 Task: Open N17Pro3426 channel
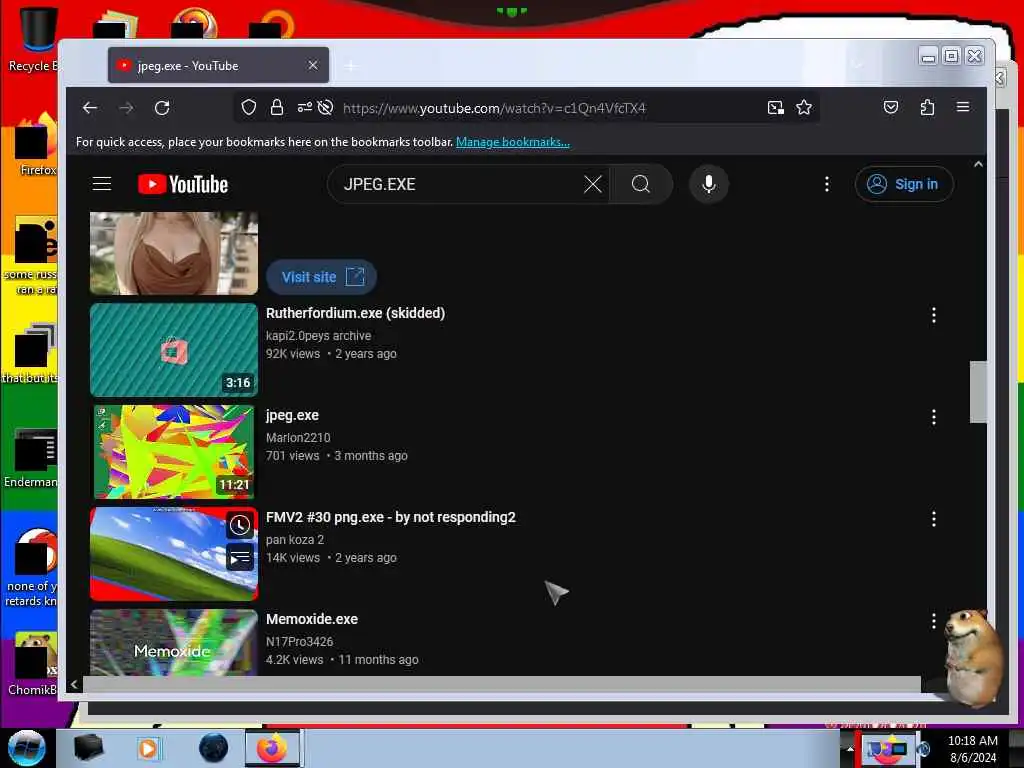point(299,641)
